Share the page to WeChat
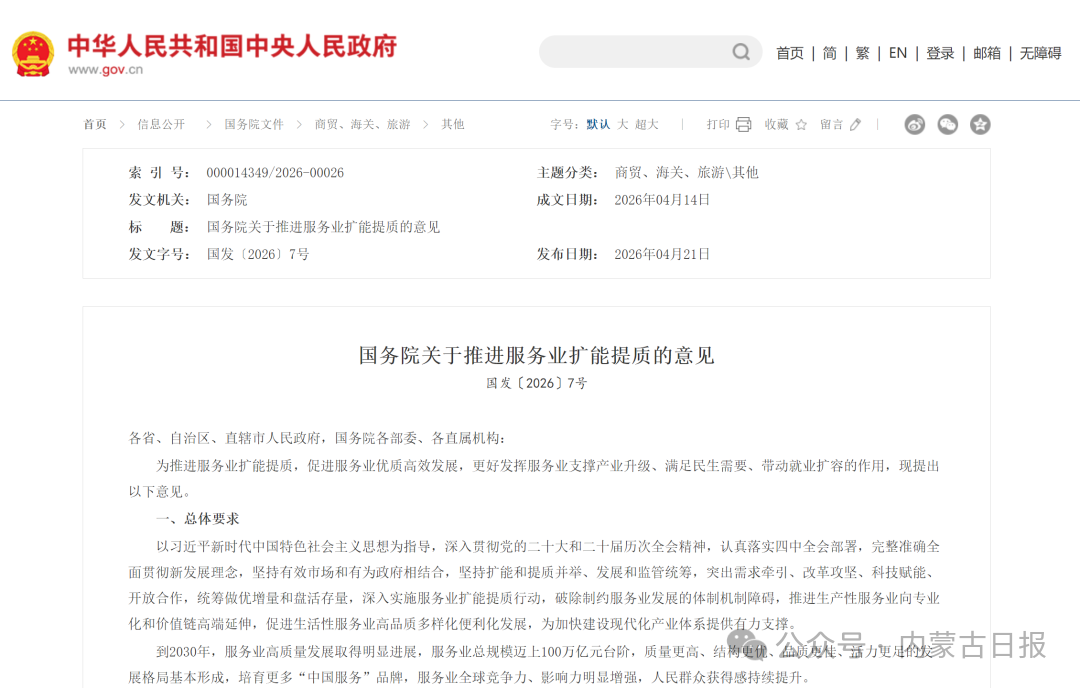 948,125
